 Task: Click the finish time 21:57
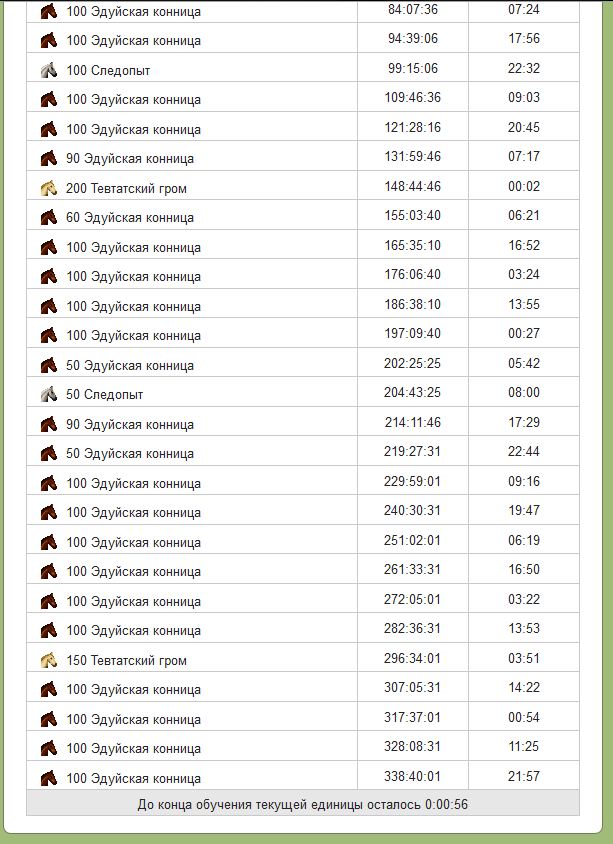tap(524, 776)
